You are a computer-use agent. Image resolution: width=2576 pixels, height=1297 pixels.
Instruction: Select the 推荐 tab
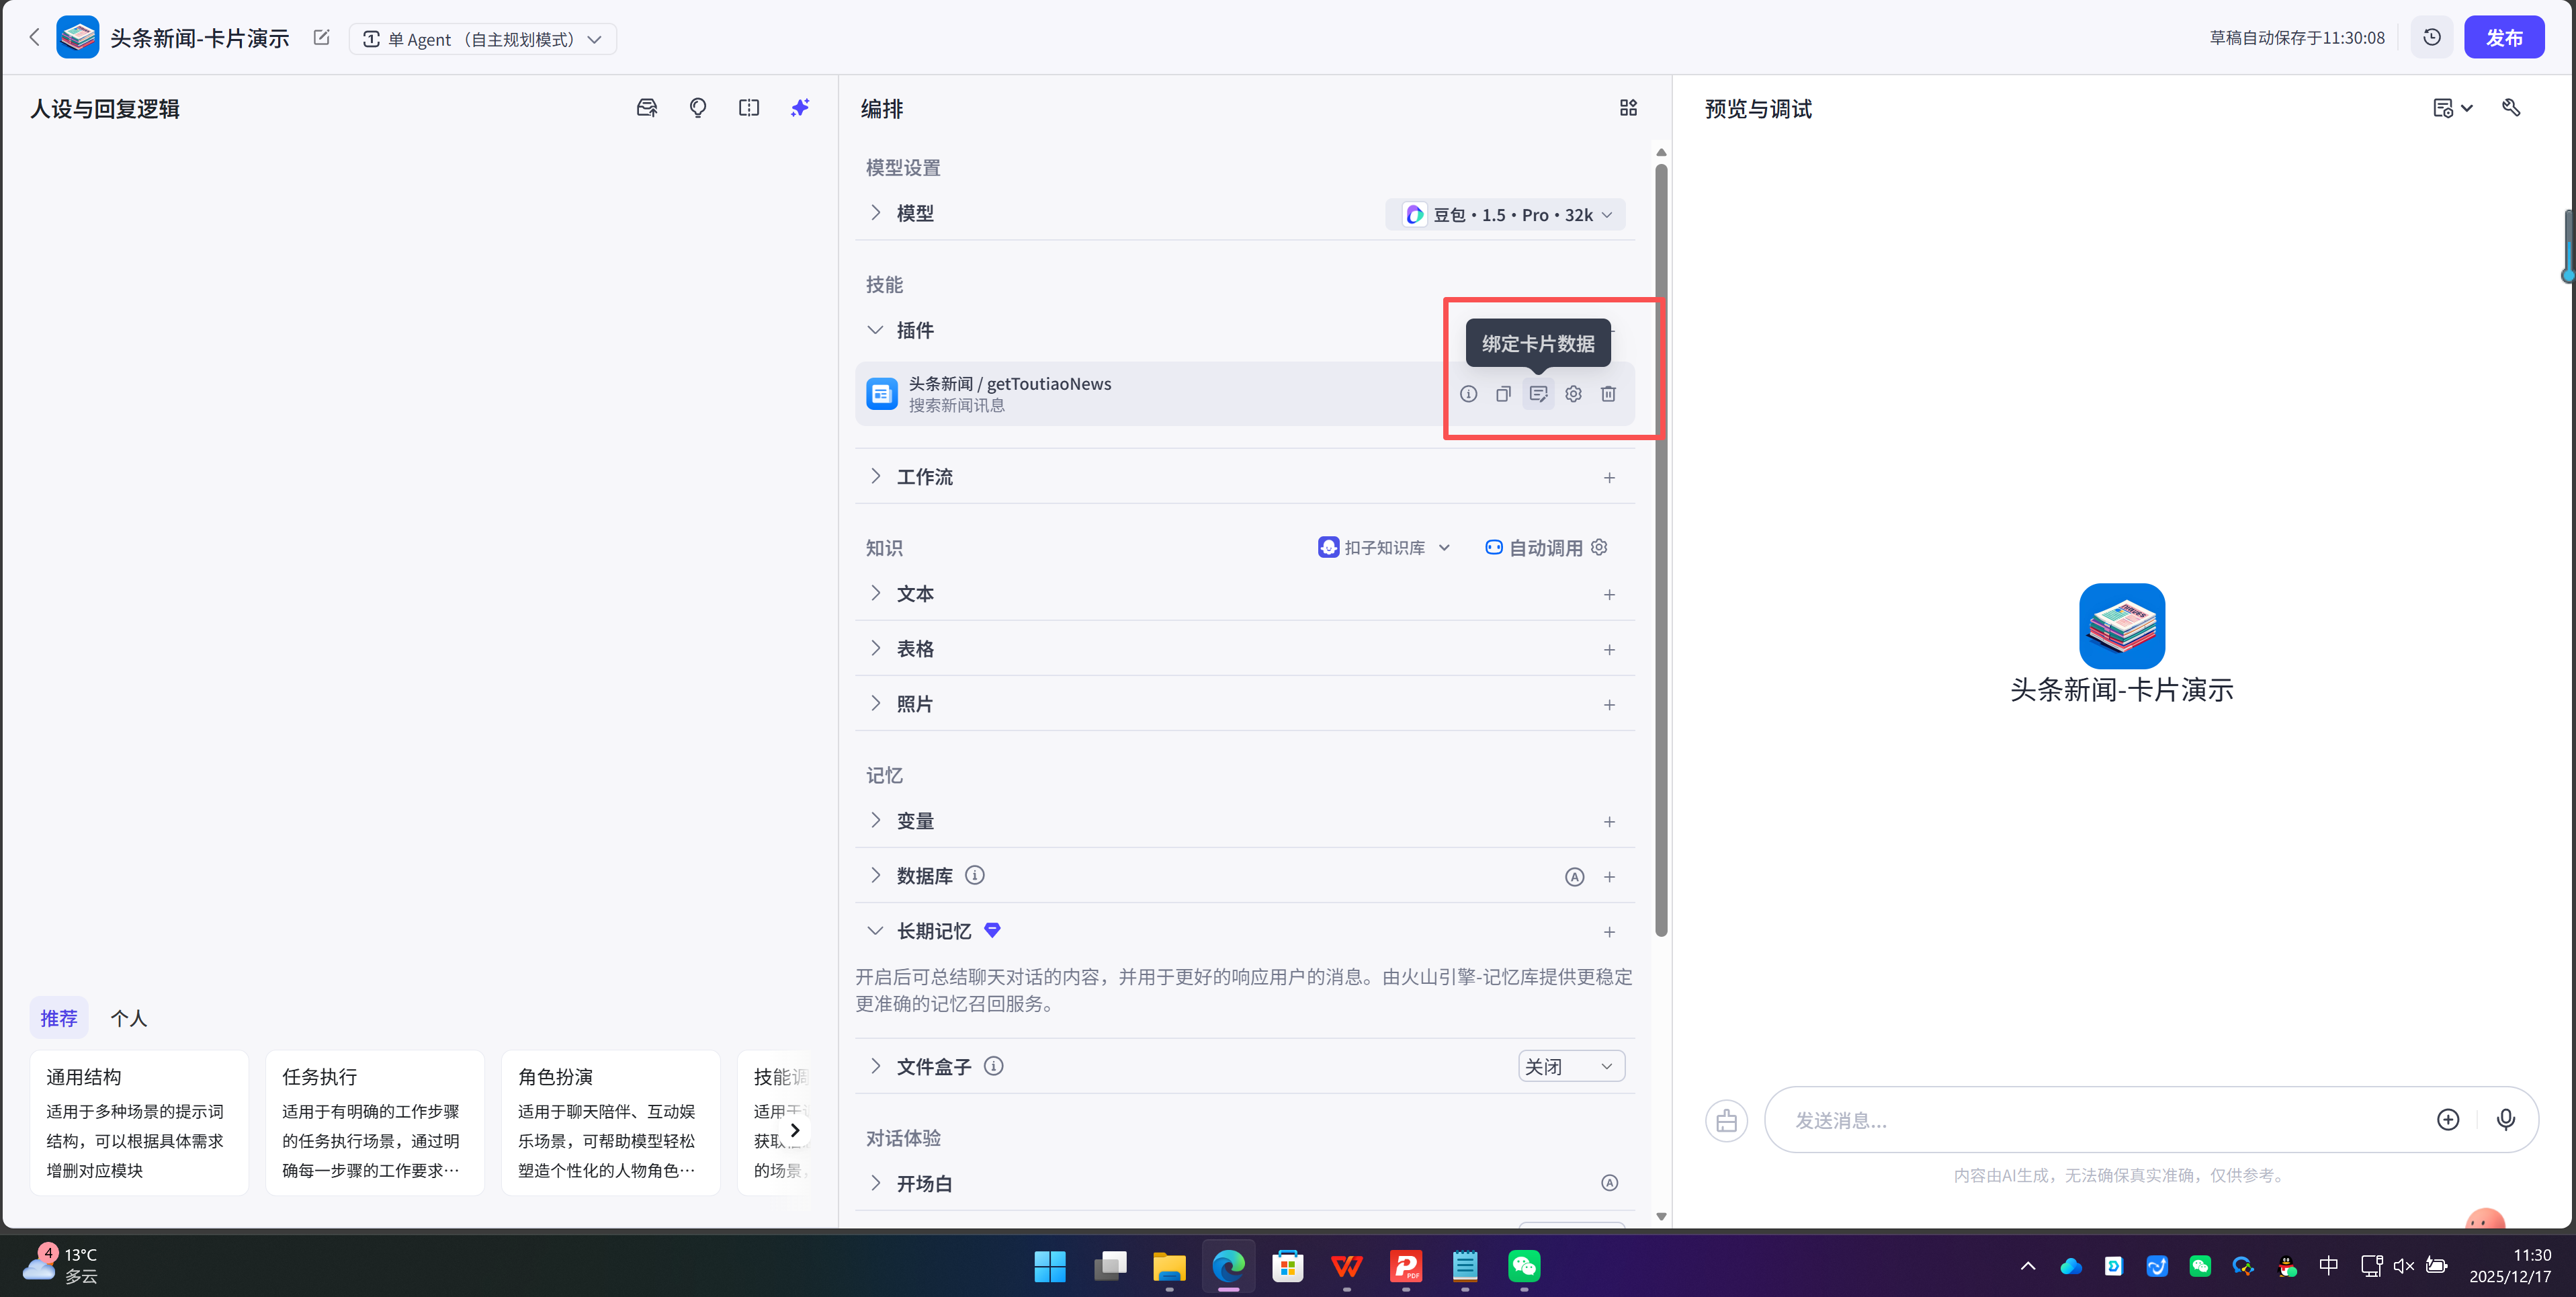pyautogui.click(x=59, y=1017)
